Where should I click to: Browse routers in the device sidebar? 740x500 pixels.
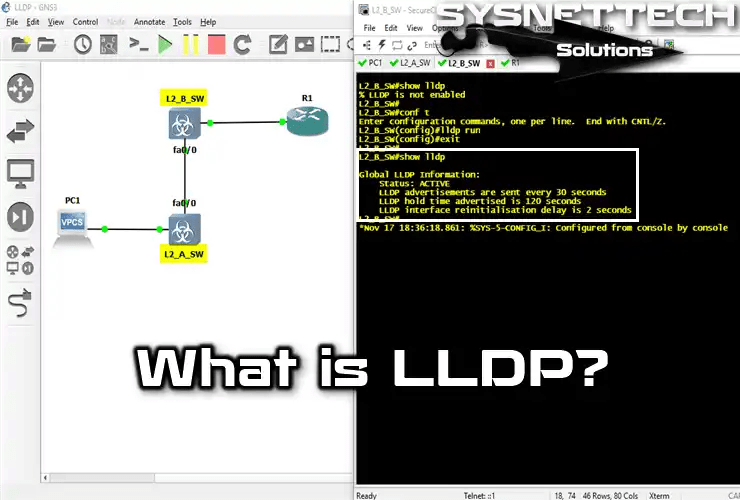click(x=20, y=88)
